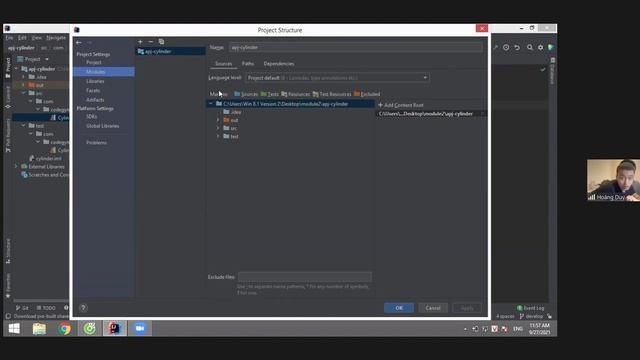The image size is (640, 360).
Task: Click Add Content Root link
Action: point(401,105)
